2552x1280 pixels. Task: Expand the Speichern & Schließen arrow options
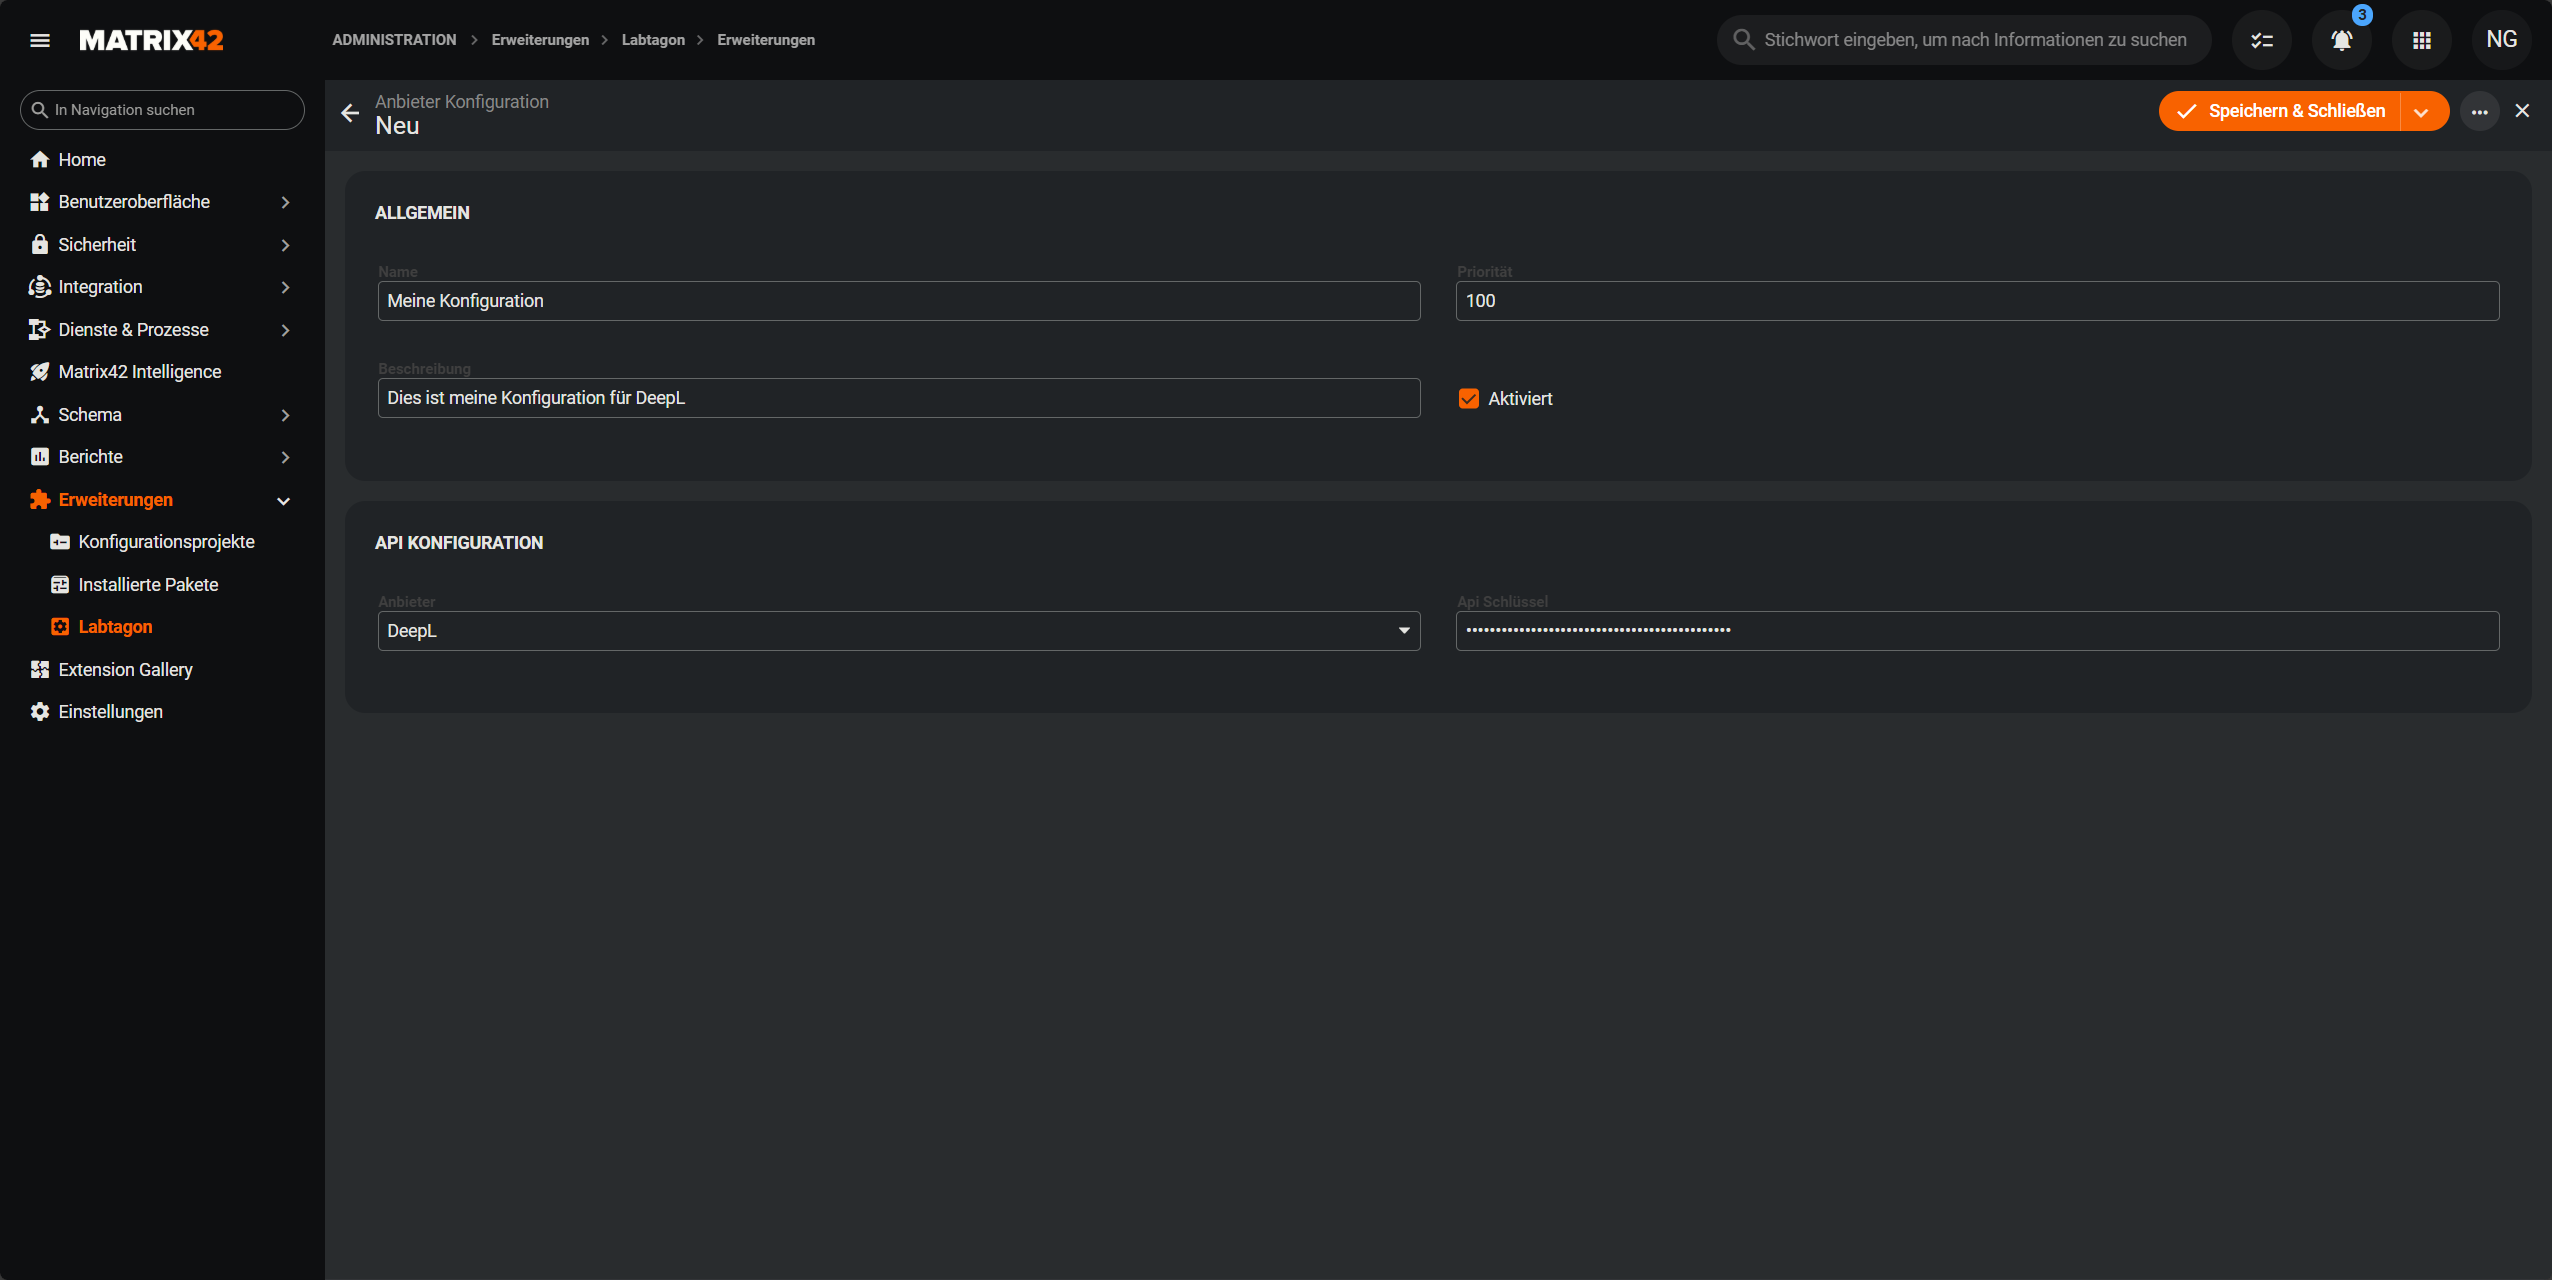(2421, 112)
